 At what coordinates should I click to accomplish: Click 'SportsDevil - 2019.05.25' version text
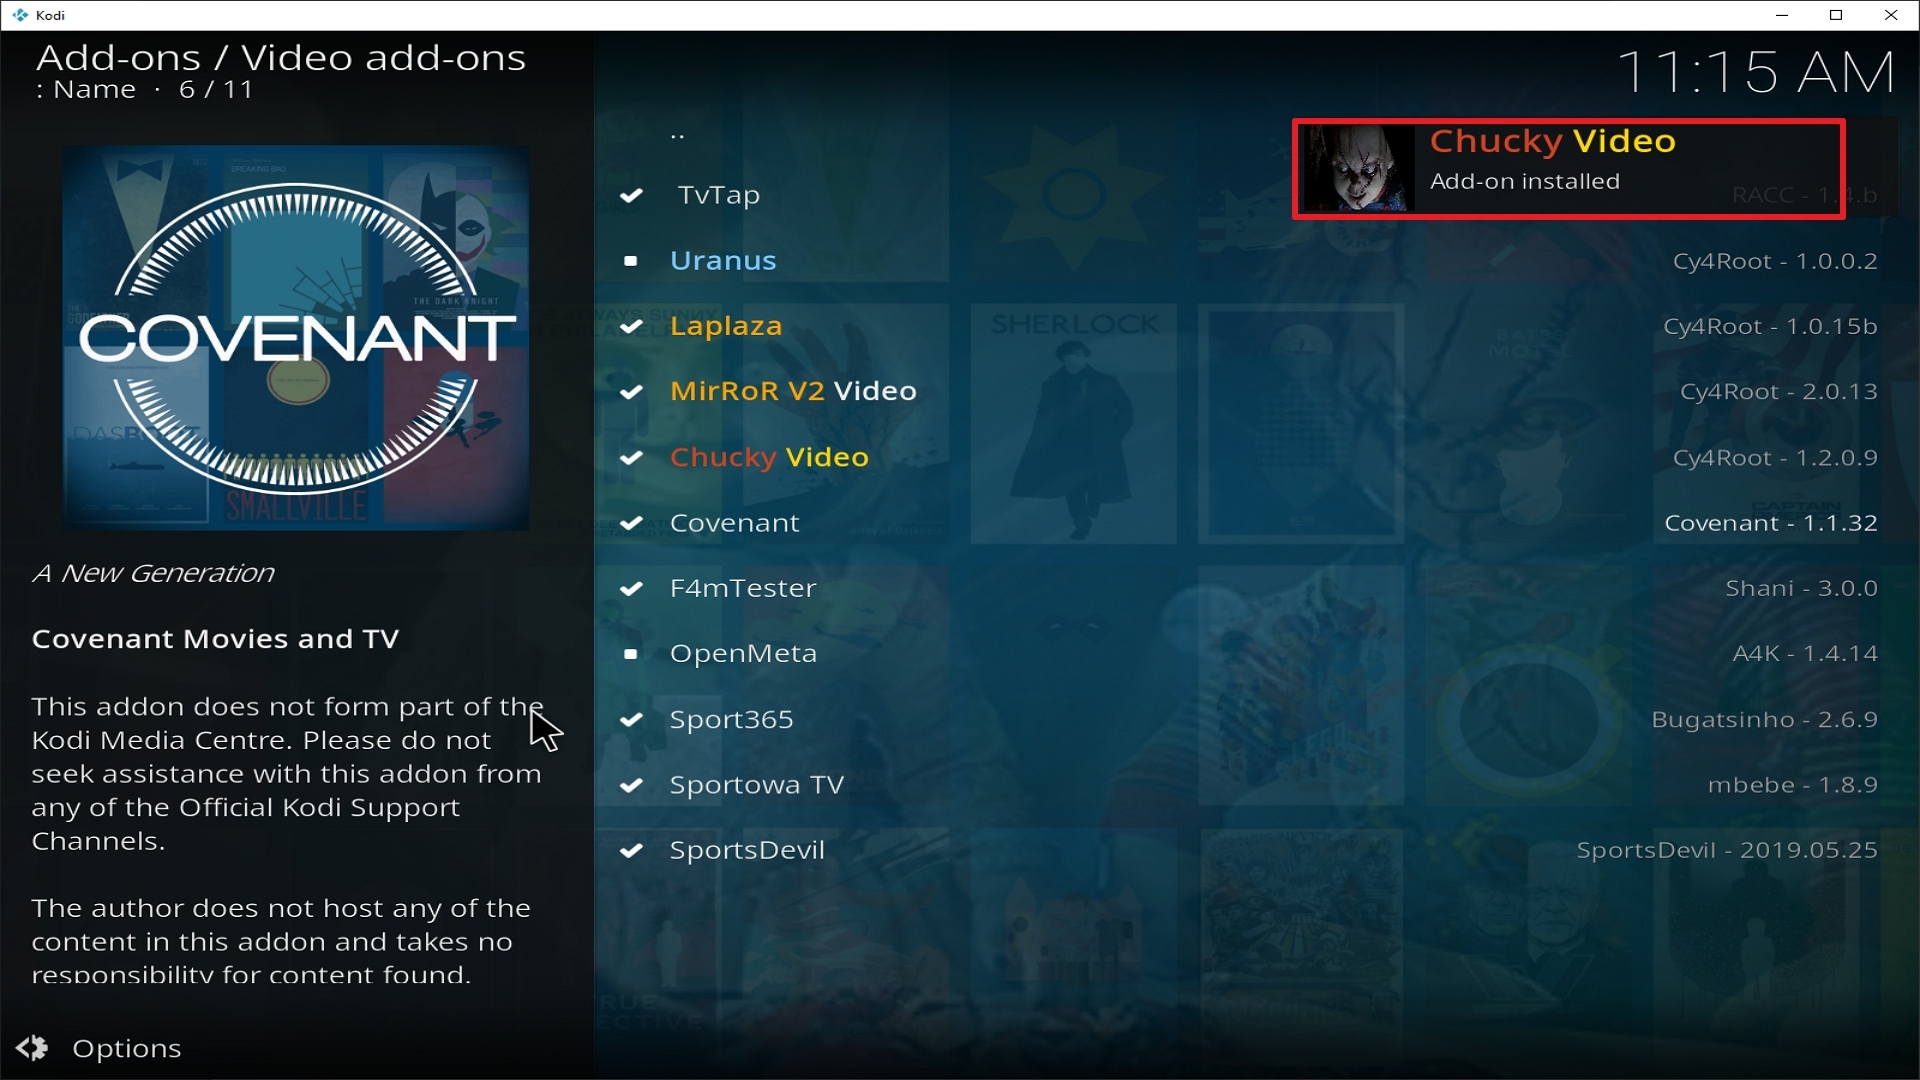point(1727,851)
